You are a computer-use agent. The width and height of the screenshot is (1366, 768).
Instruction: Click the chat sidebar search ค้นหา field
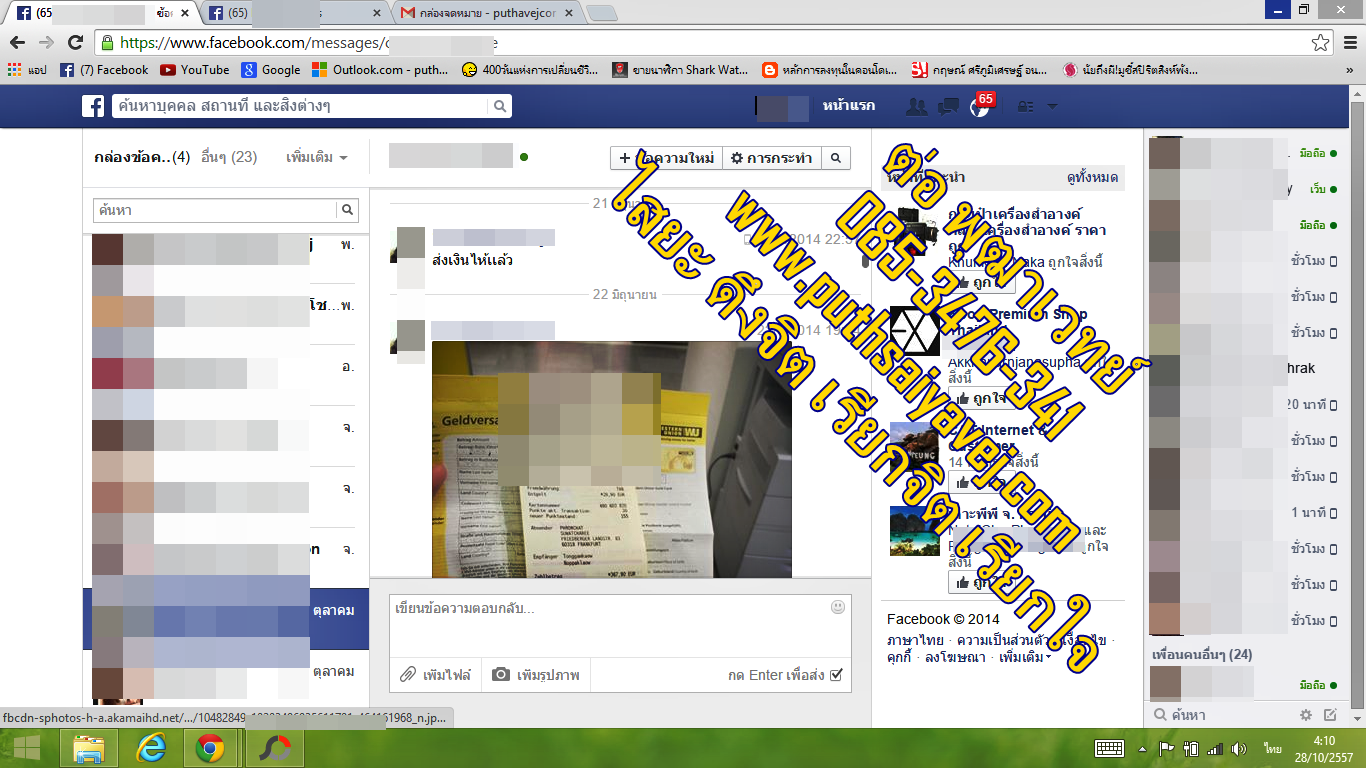1220,715
